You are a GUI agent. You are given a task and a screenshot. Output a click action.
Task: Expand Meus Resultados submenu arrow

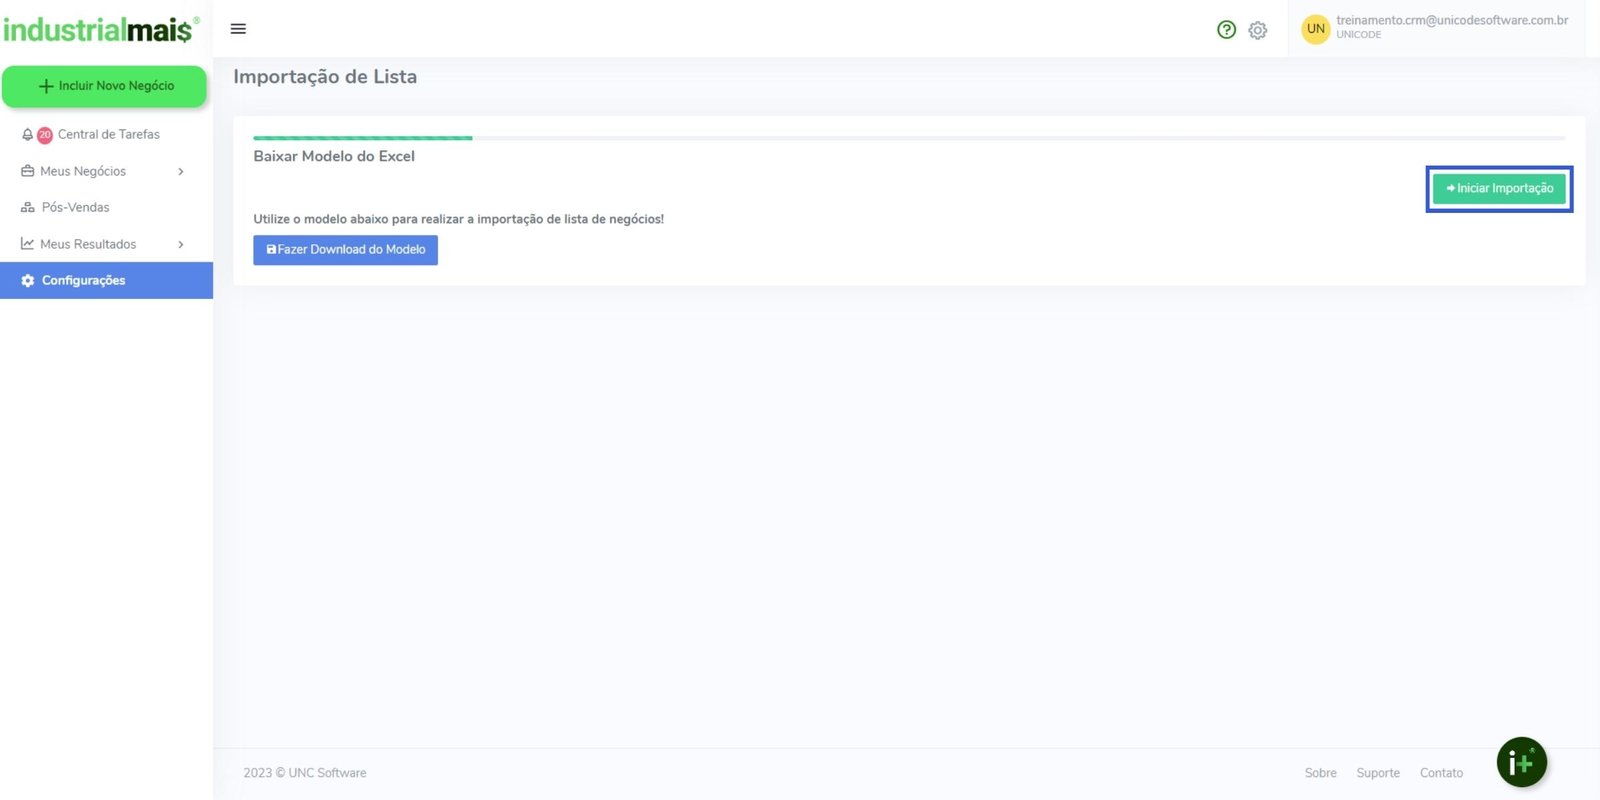pyautogui.click(x=181, y=245)
